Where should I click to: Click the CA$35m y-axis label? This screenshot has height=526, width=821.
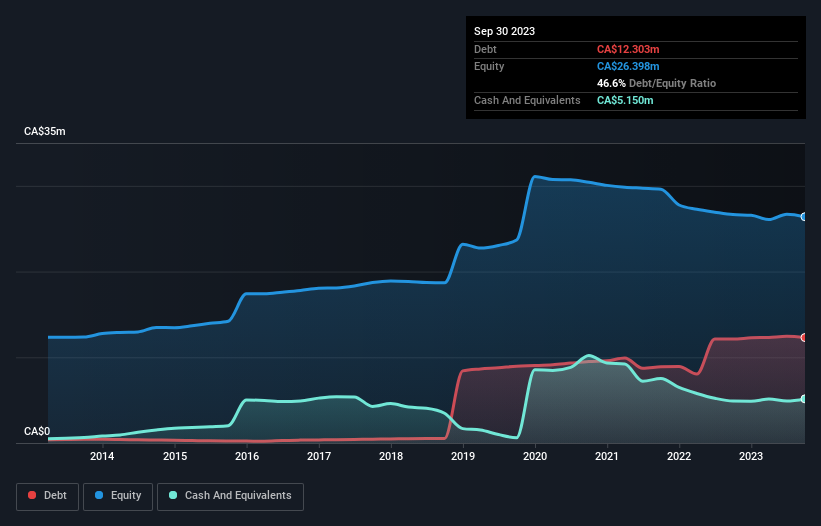click(x=45, y=131)
